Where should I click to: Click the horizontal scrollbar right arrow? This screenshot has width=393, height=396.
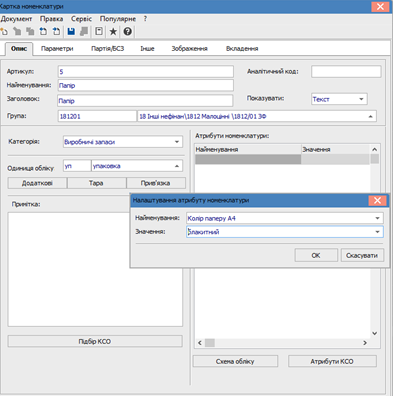coord(365,343)
